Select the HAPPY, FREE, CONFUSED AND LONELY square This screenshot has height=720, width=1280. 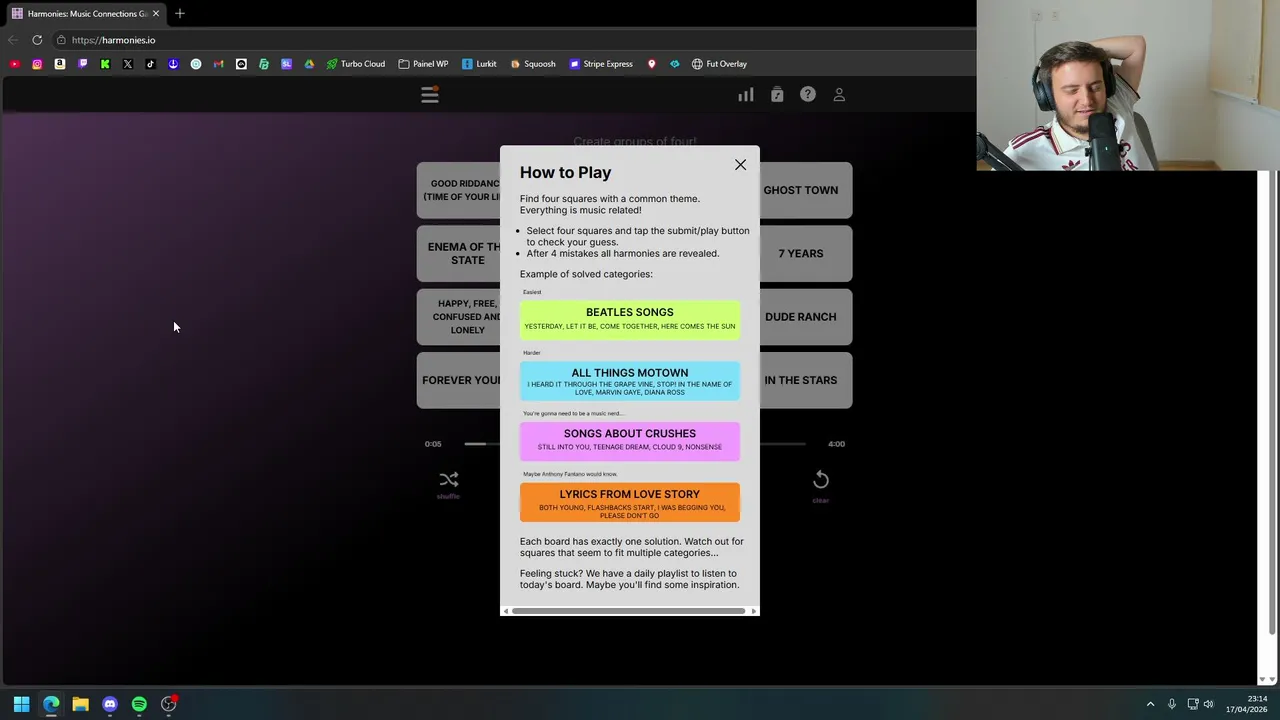coord(458,317)
